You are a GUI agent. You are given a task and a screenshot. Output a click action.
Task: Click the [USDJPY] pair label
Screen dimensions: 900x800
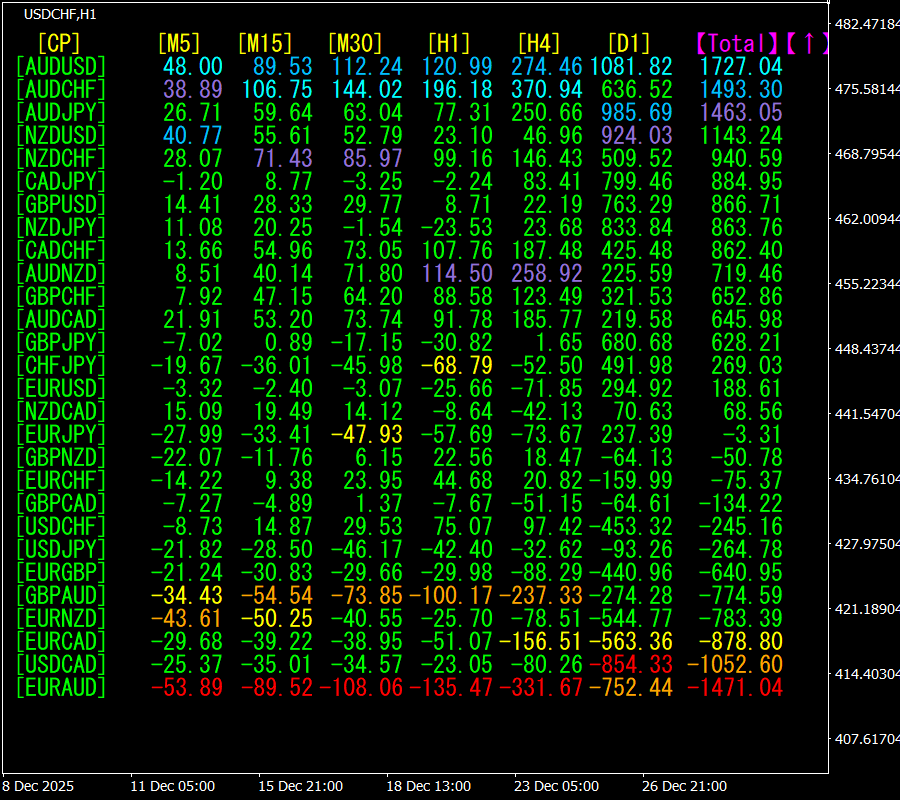pos(61,549)
